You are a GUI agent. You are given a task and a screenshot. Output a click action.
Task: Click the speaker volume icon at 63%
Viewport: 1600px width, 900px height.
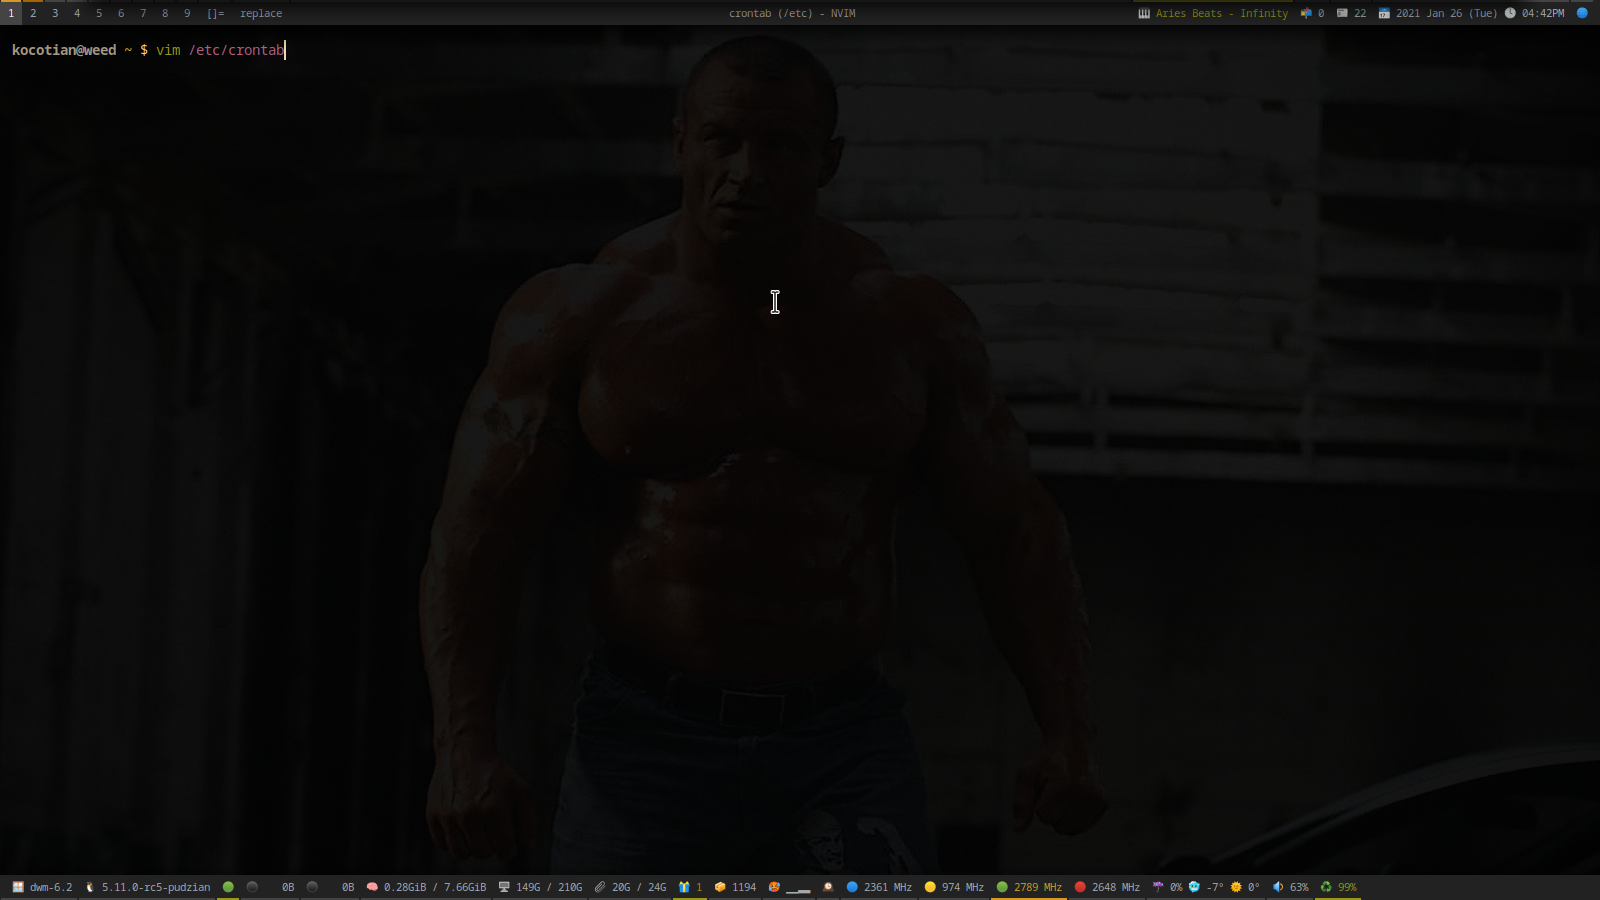pyautogui.click(x=1278, y=887)
